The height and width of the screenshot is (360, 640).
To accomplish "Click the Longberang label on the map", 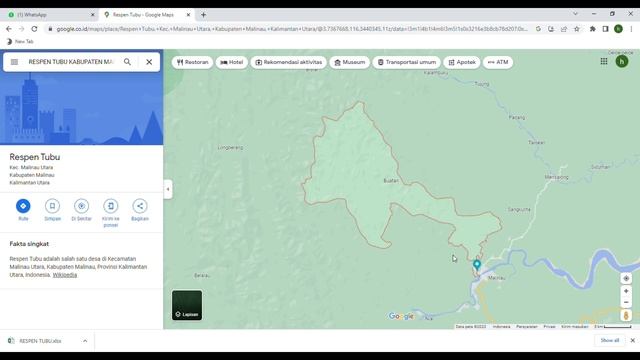I will point(231,148).
